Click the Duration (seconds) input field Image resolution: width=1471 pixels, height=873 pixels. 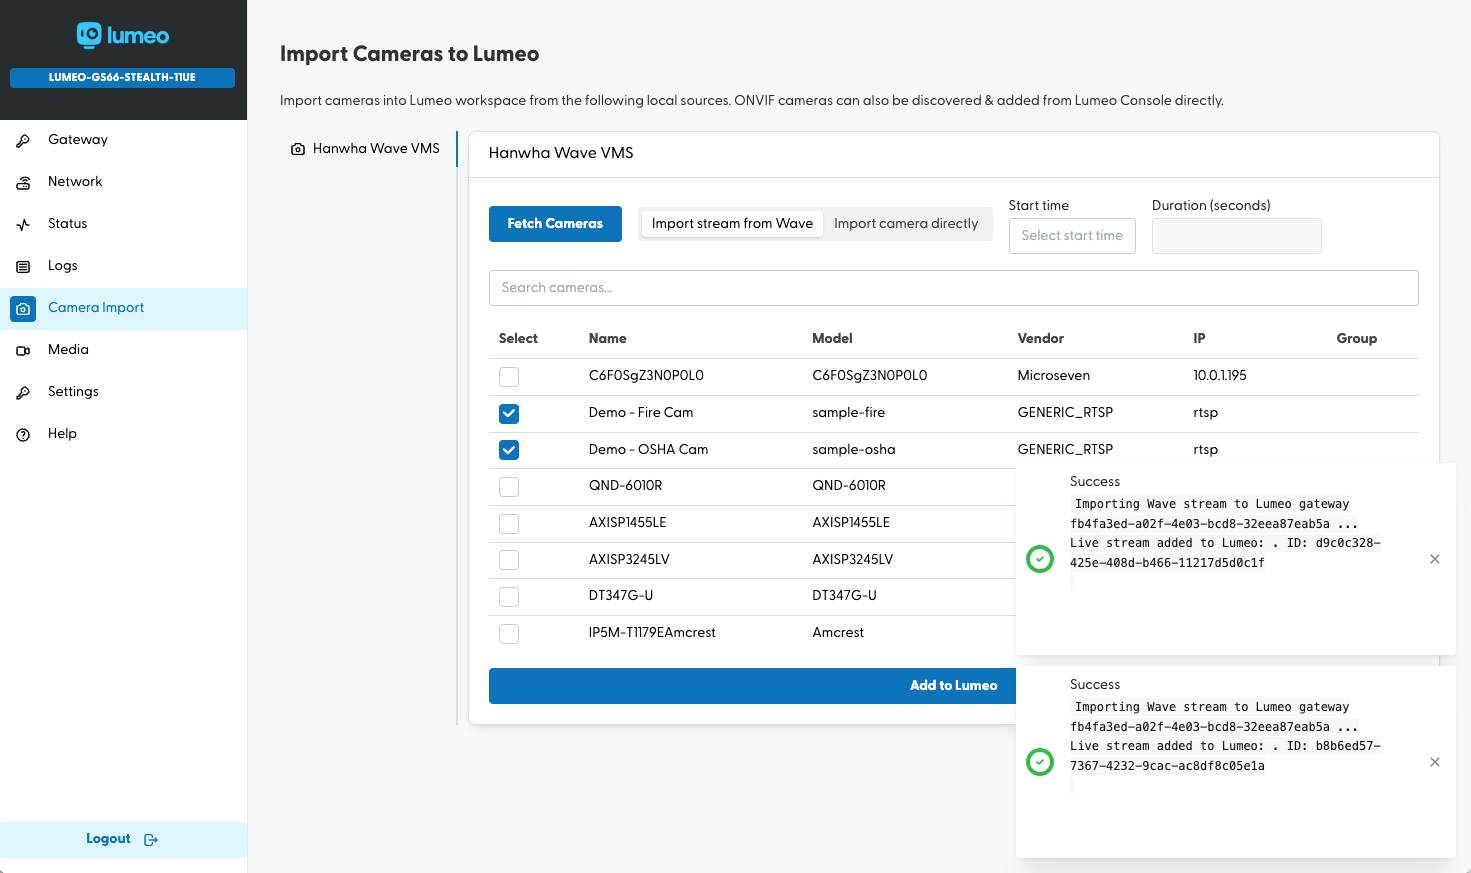point(1236,236)
